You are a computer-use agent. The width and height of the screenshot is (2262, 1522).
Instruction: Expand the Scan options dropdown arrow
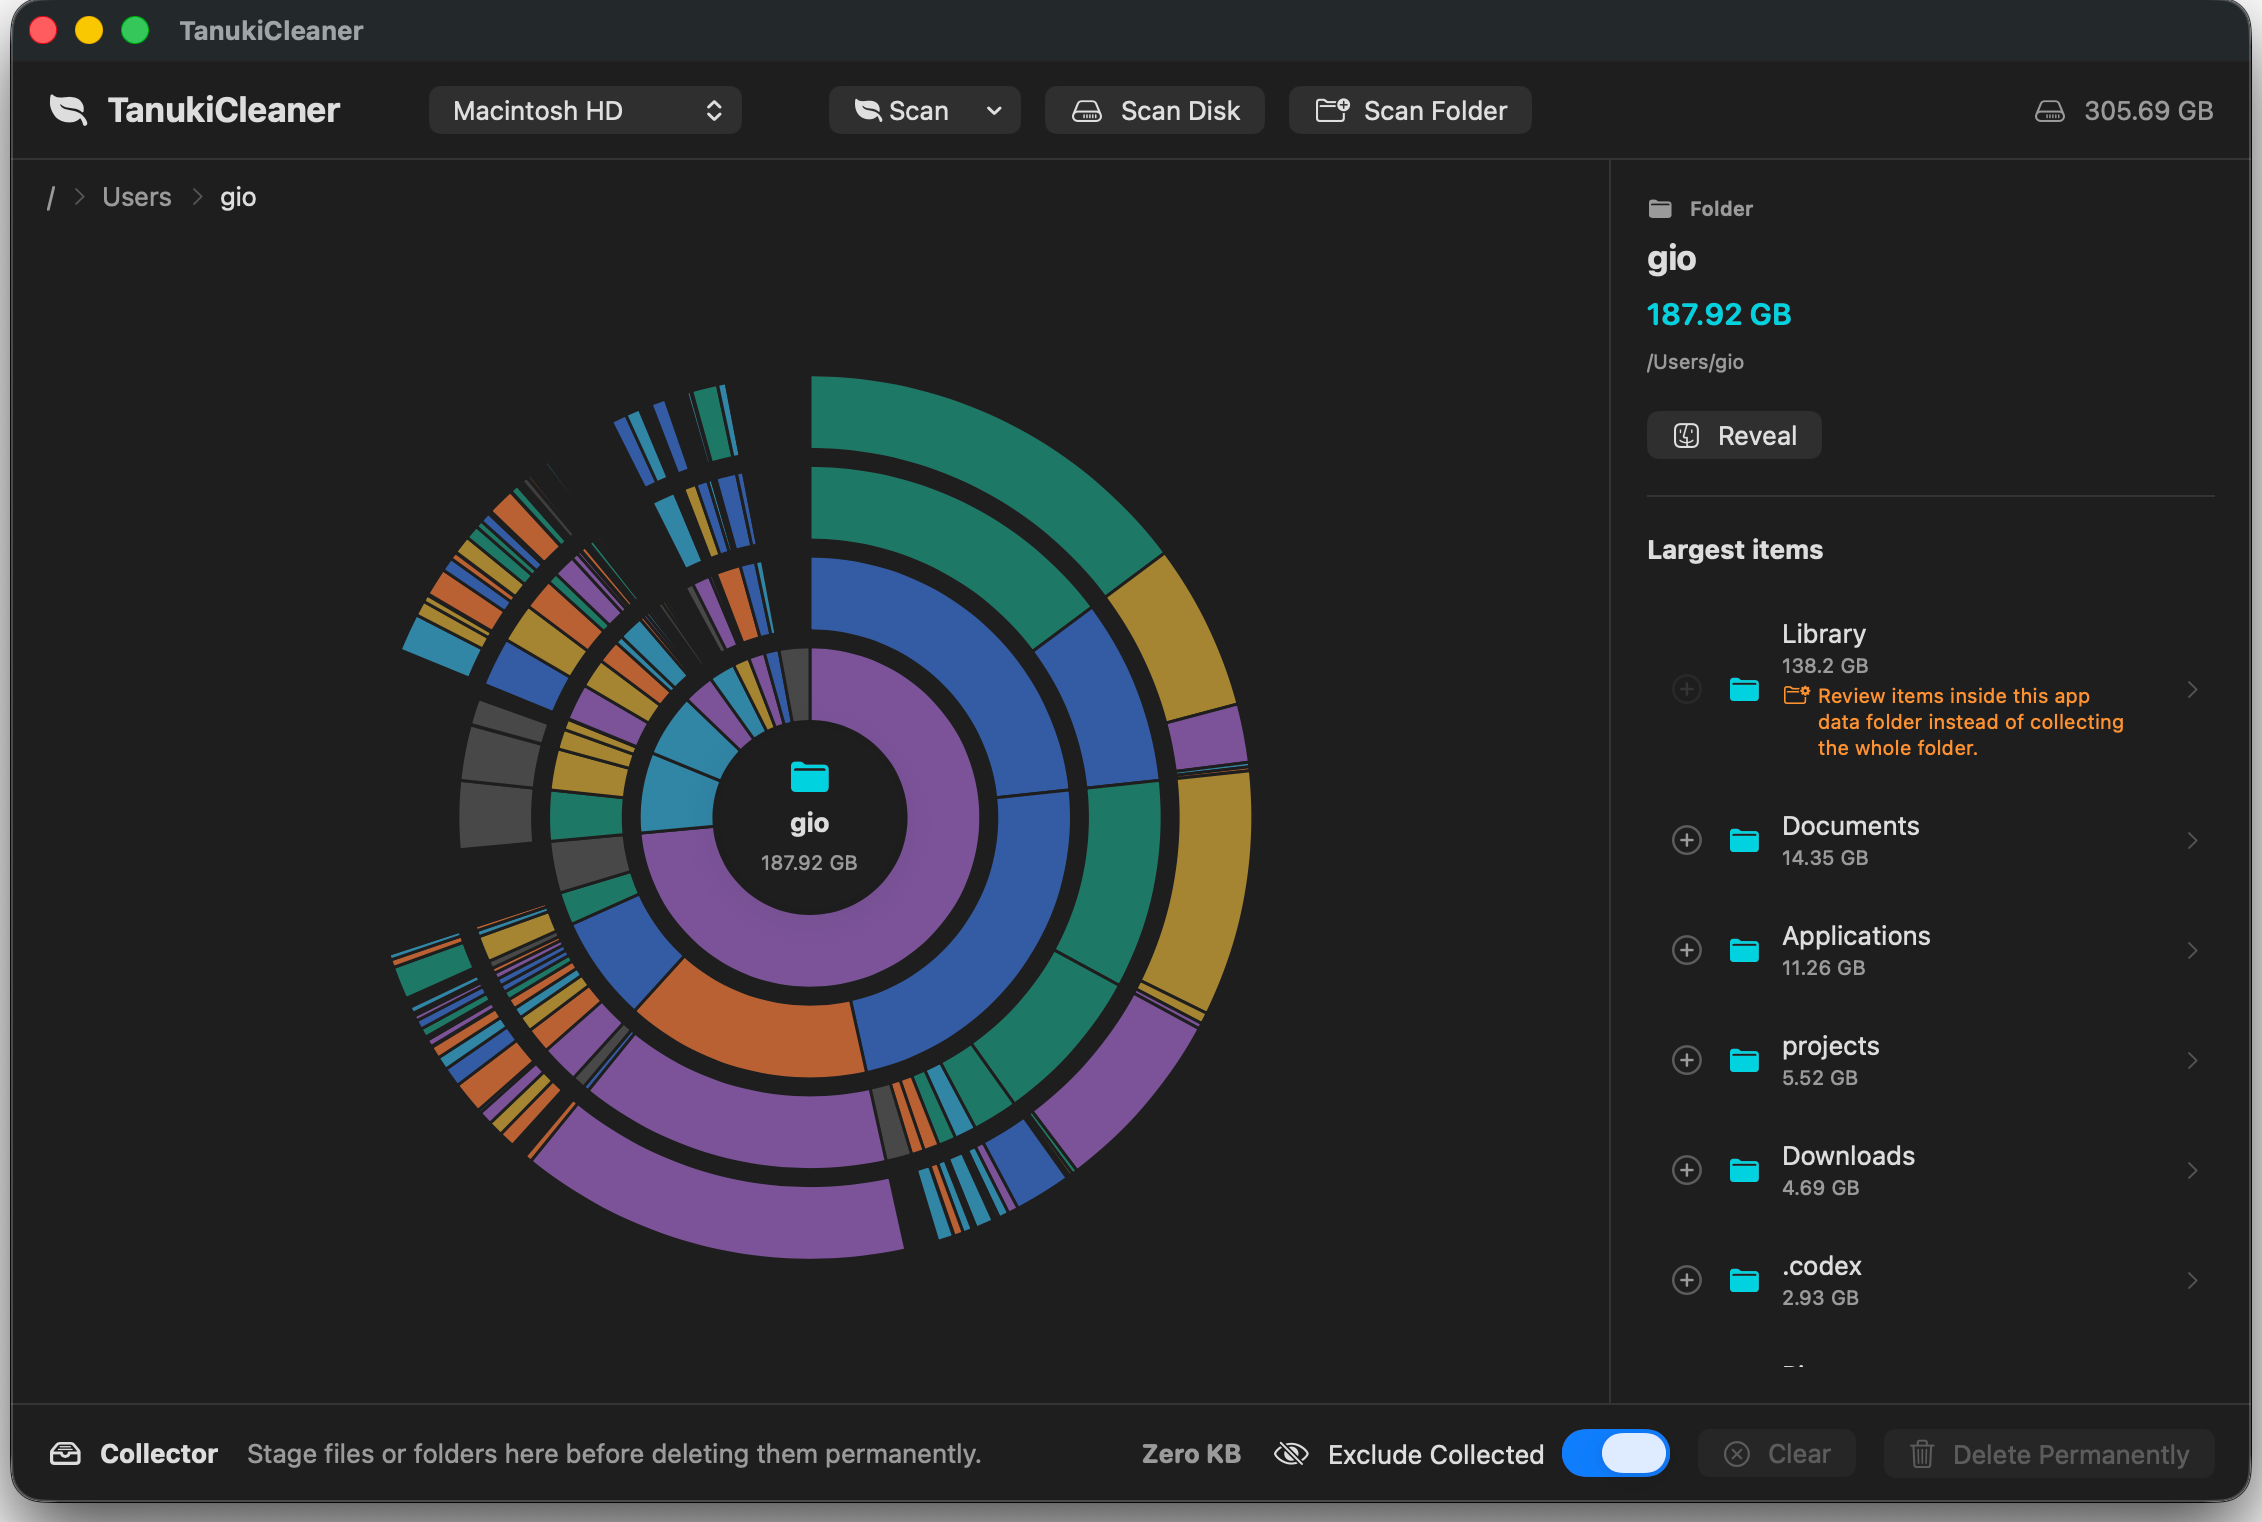[994, 110]
